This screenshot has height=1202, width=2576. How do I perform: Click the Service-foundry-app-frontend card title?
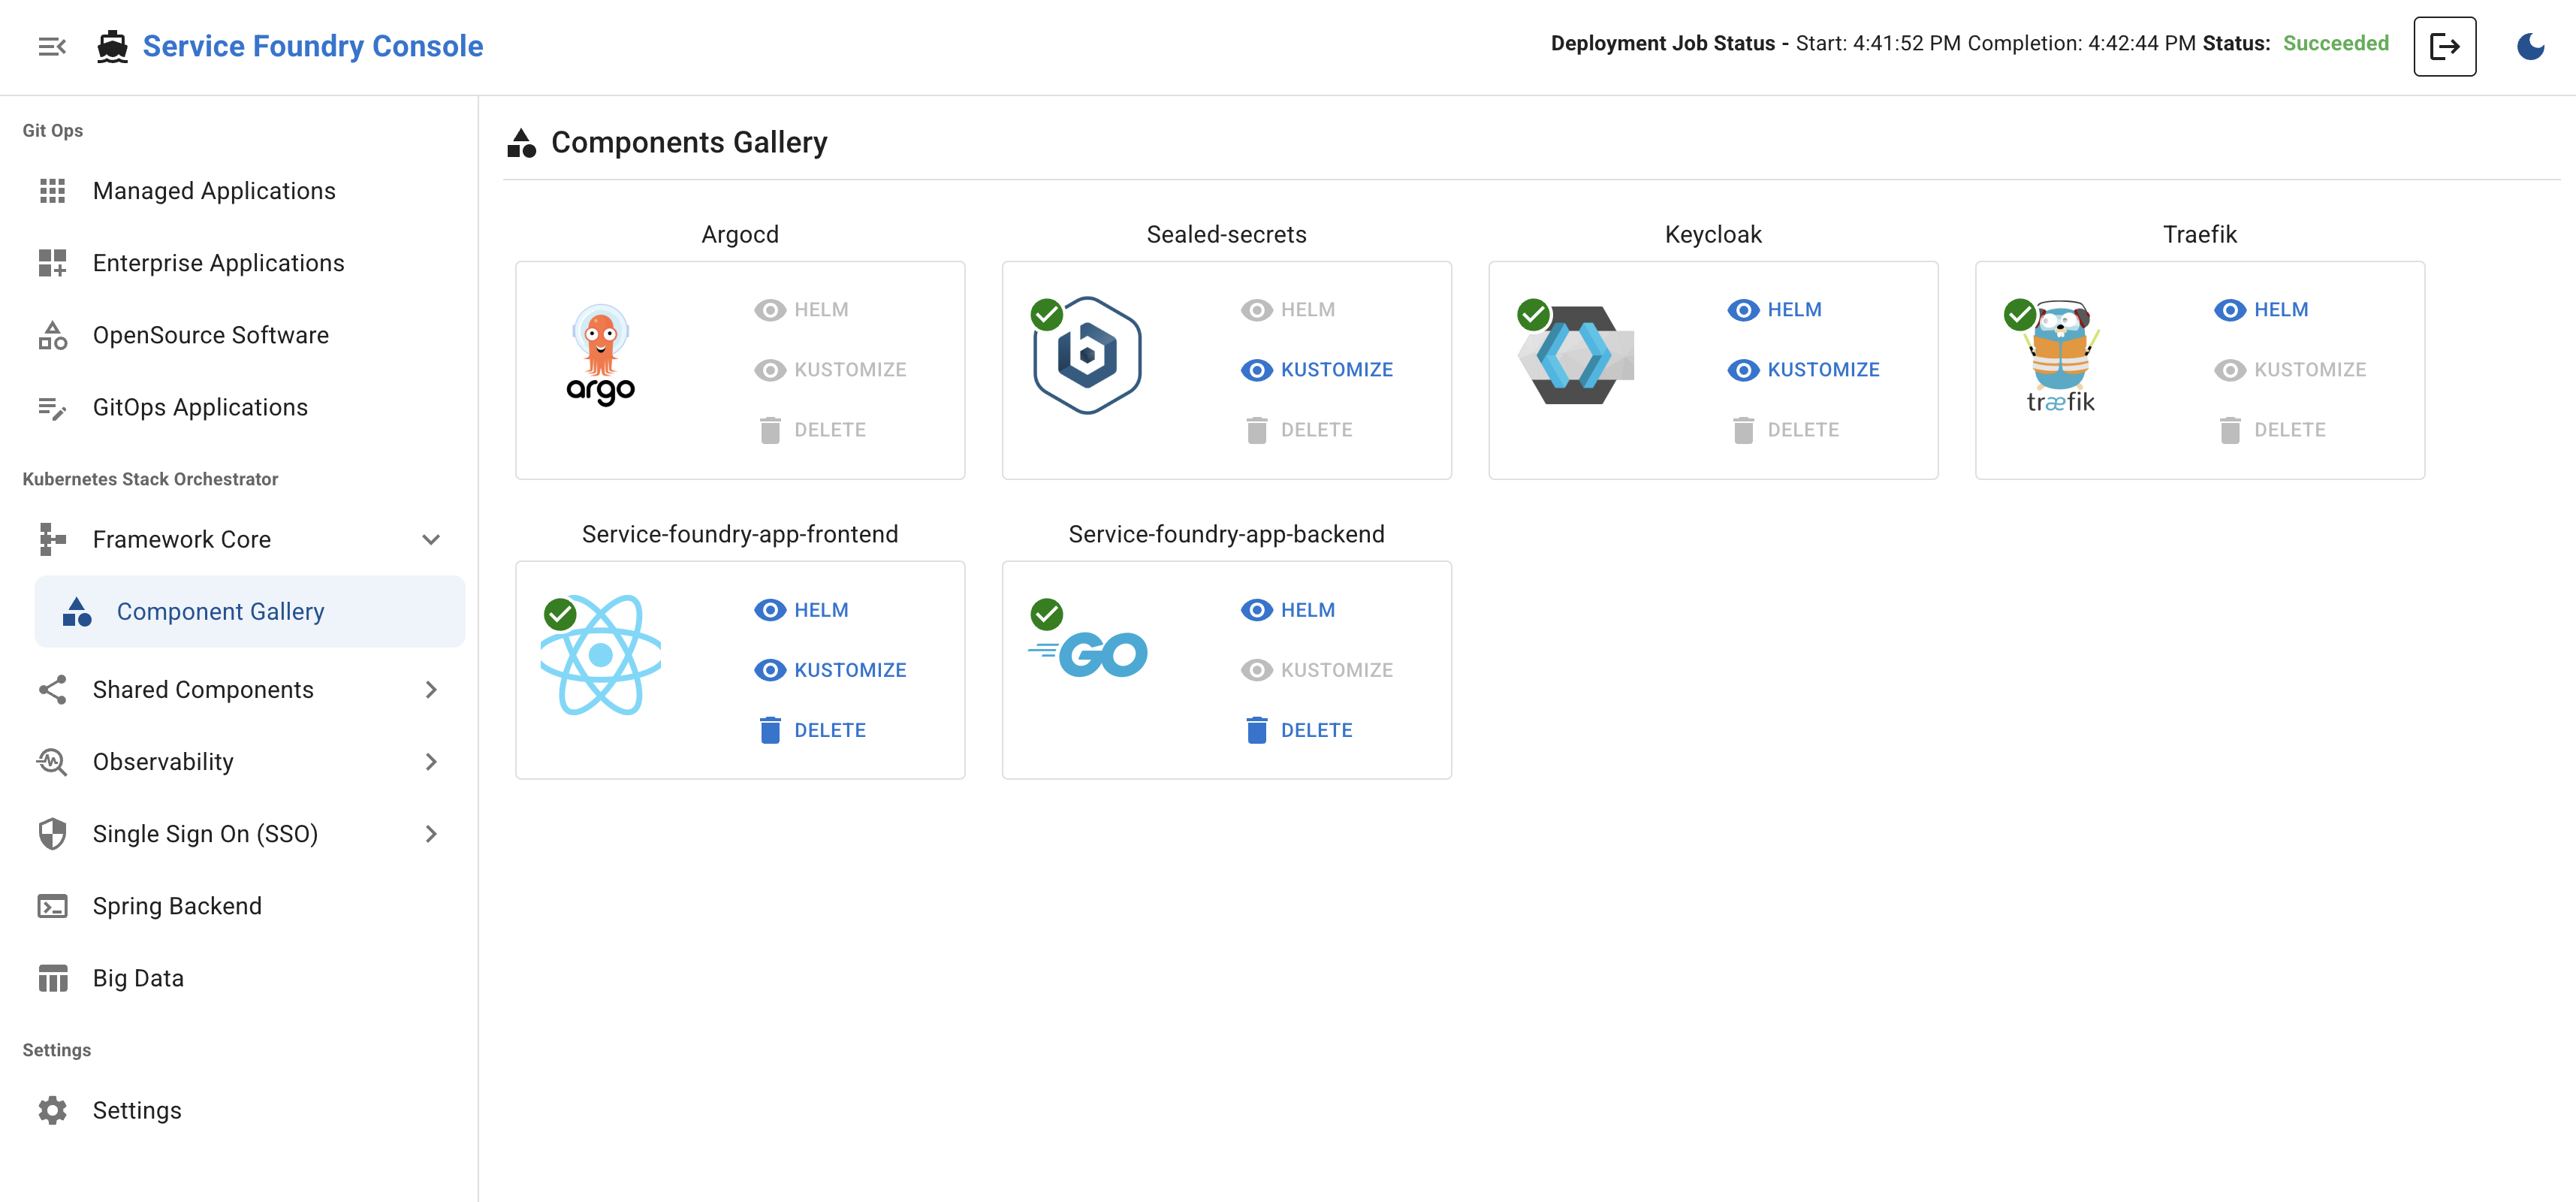740,534
